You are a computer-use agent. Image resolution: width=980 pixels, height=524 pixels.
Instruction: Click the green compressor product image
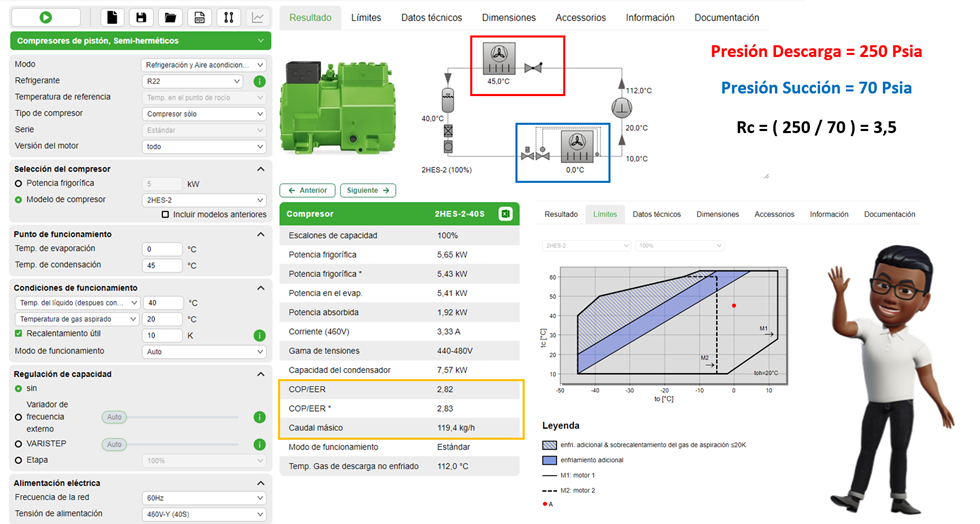[338, 107]
